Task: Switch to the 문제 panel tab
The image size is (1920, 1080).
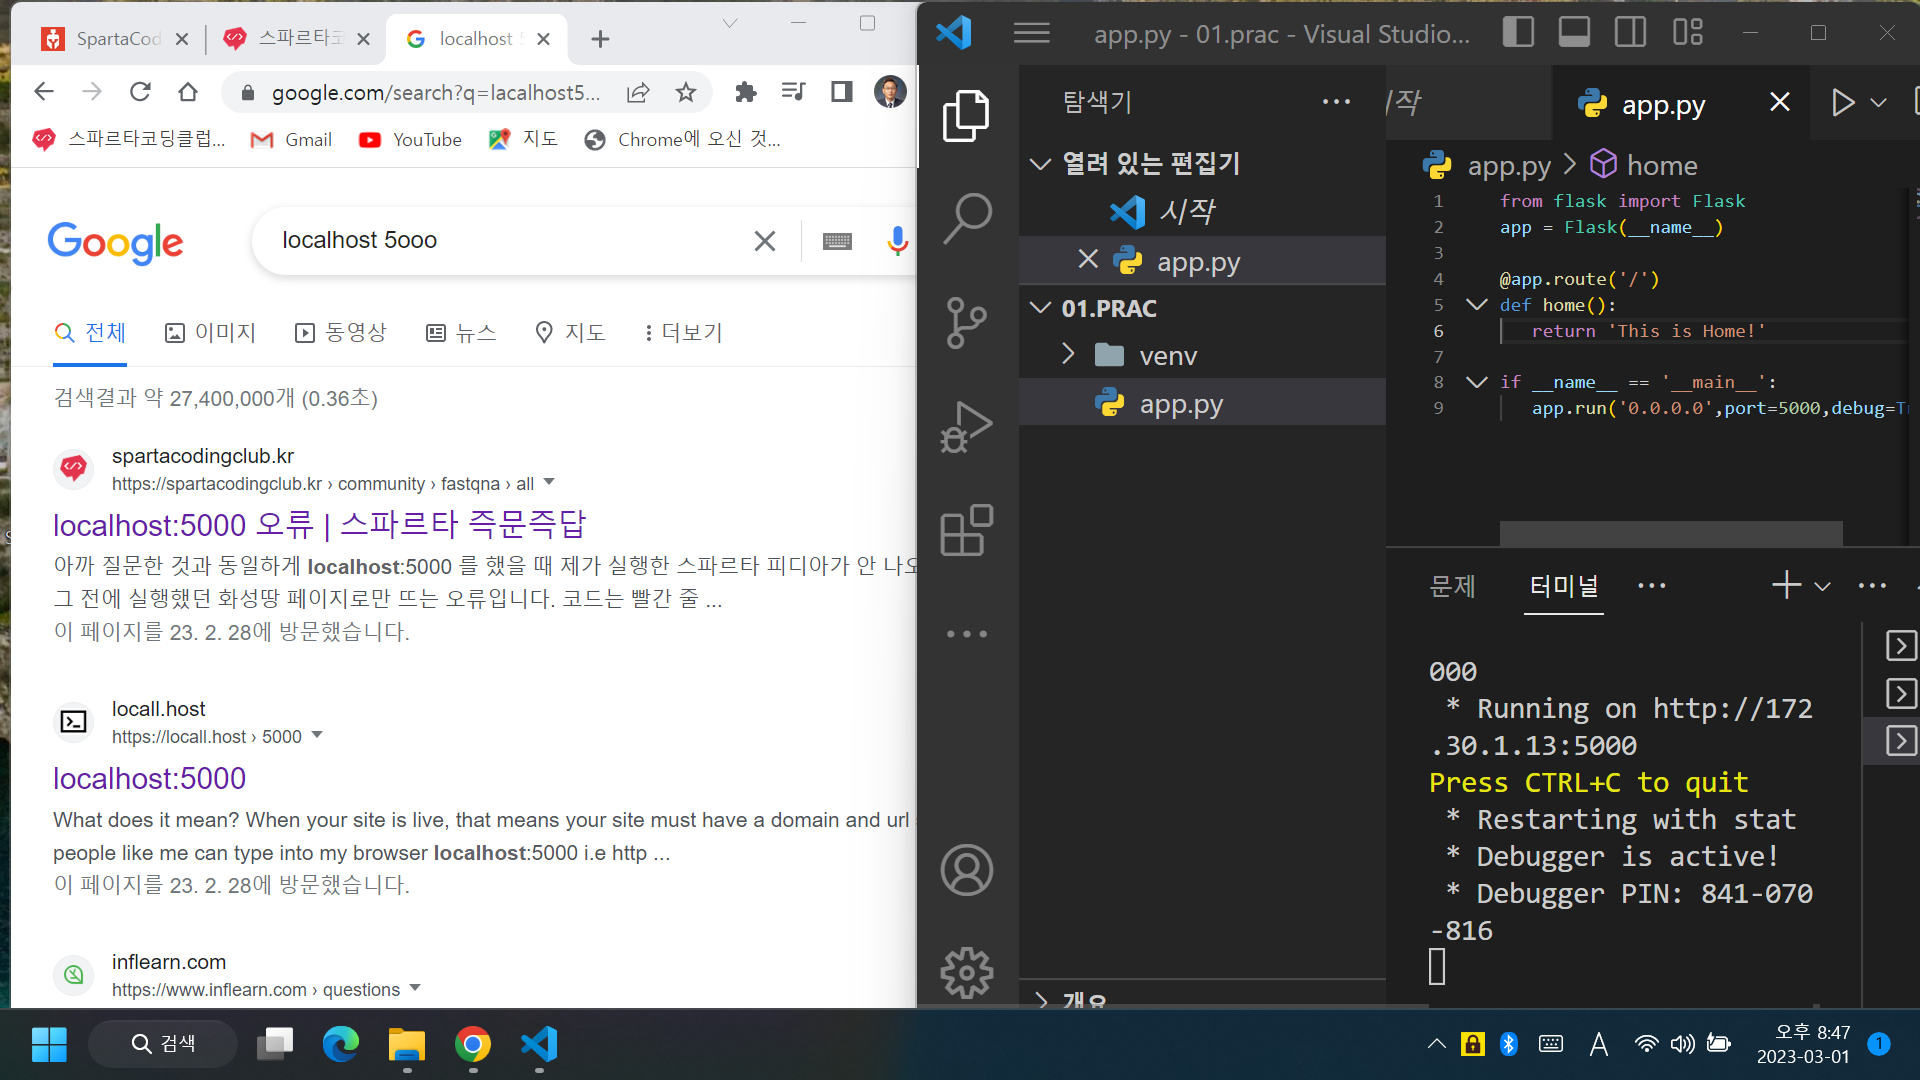Action: coord(1453,586)
